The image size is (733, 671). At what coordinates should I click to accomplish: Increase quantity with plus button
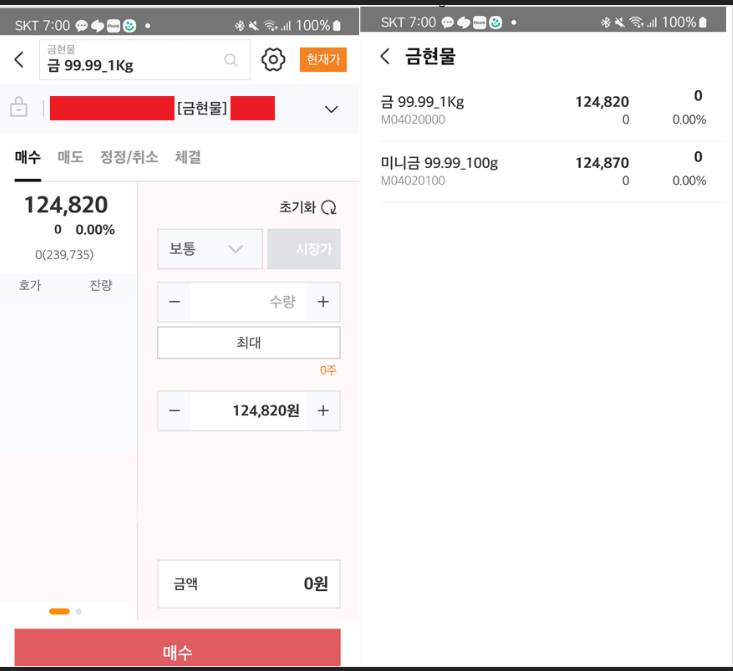tap(323, 302)
